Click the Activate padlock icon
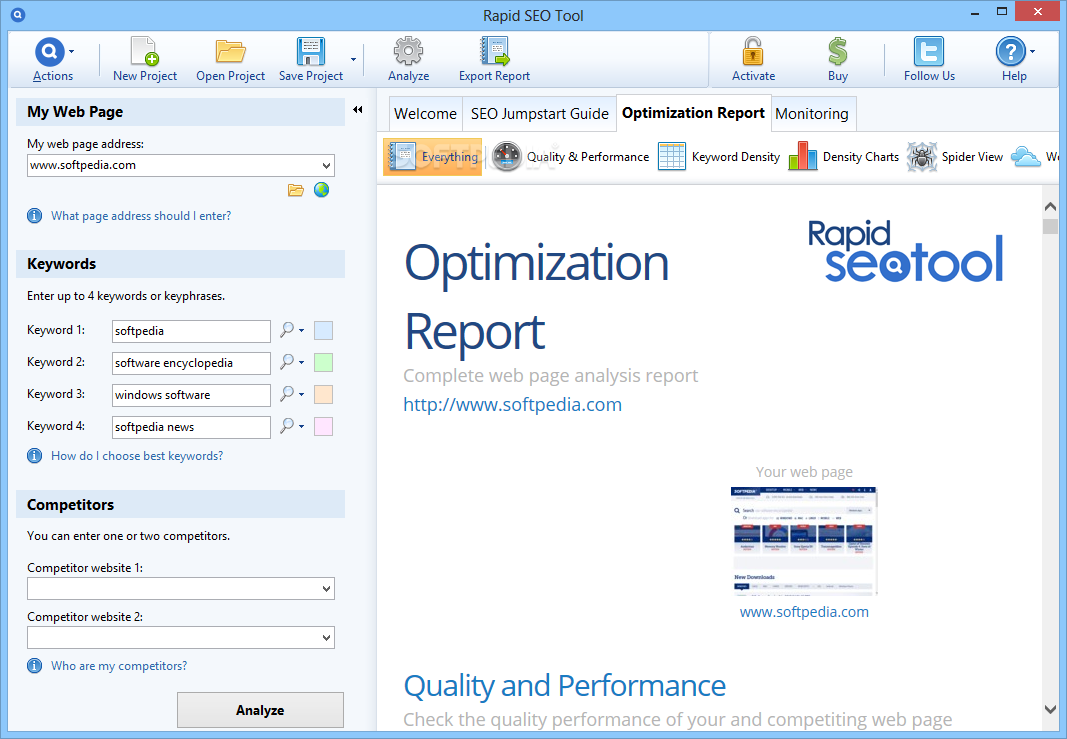This screenshot has width=1067, height=739. click(x=753, y=51)
